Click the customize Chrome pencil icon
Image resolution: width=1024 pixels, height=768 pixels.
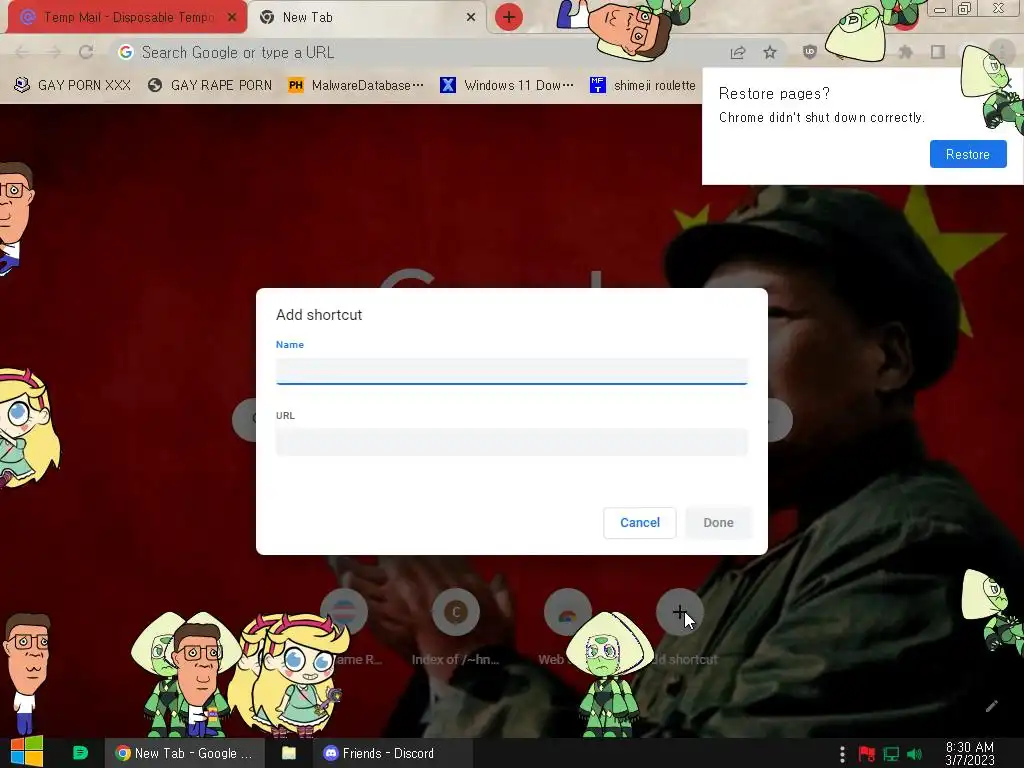click(x=991, y=706)
